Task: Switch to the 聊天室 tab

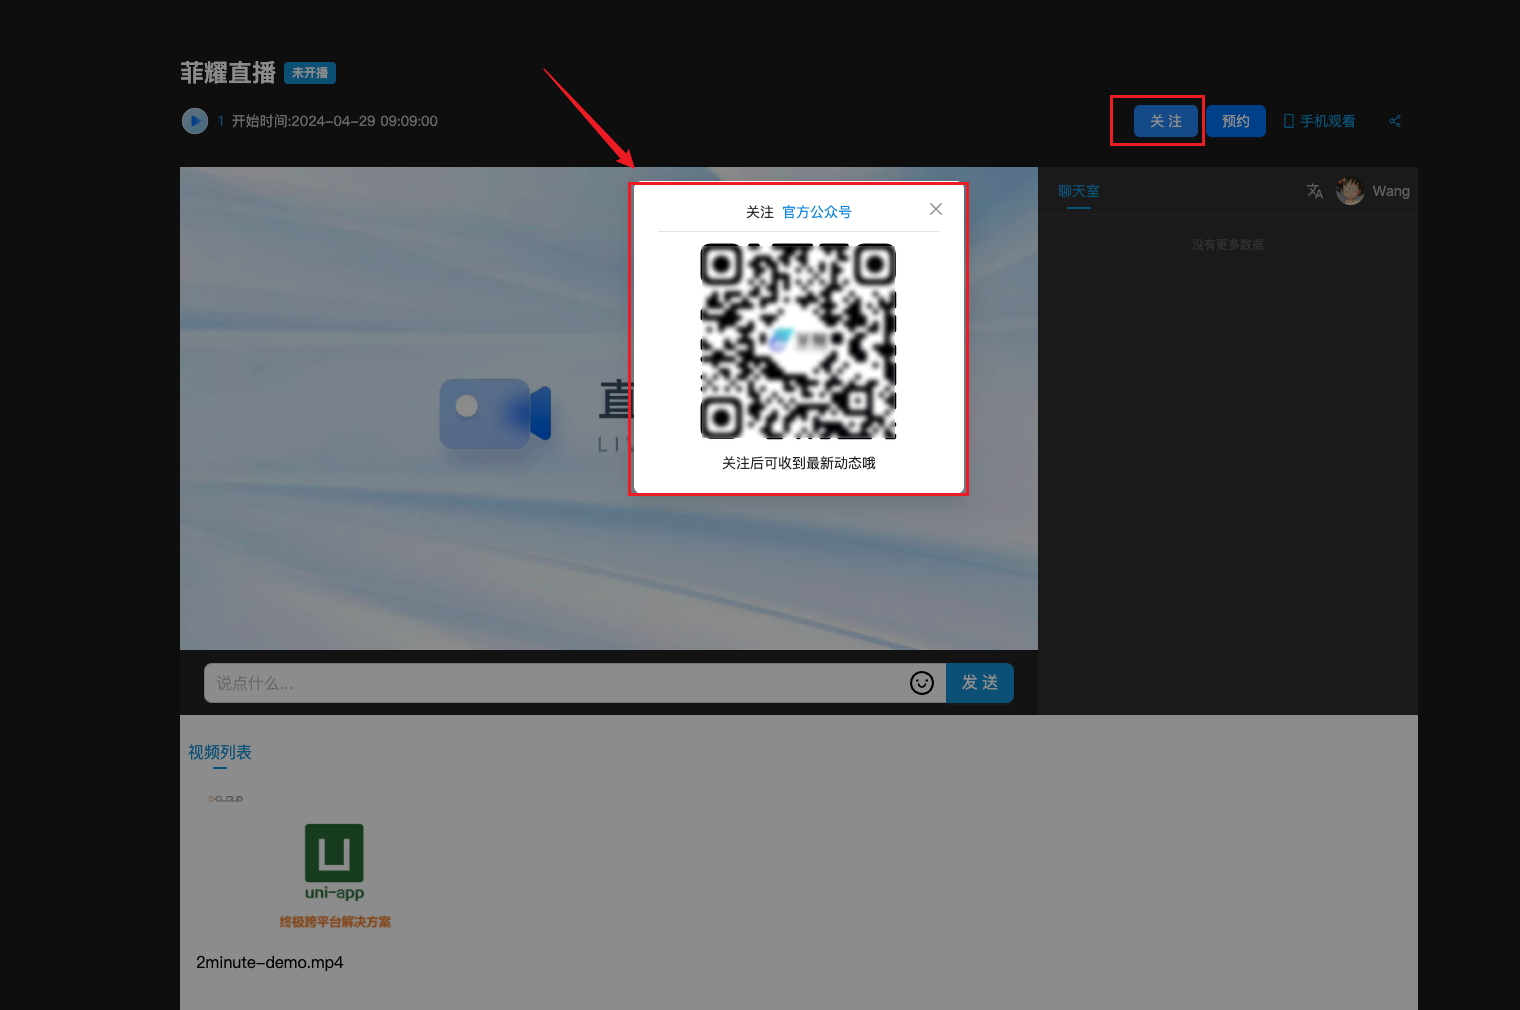Action: pos(1078,191)
